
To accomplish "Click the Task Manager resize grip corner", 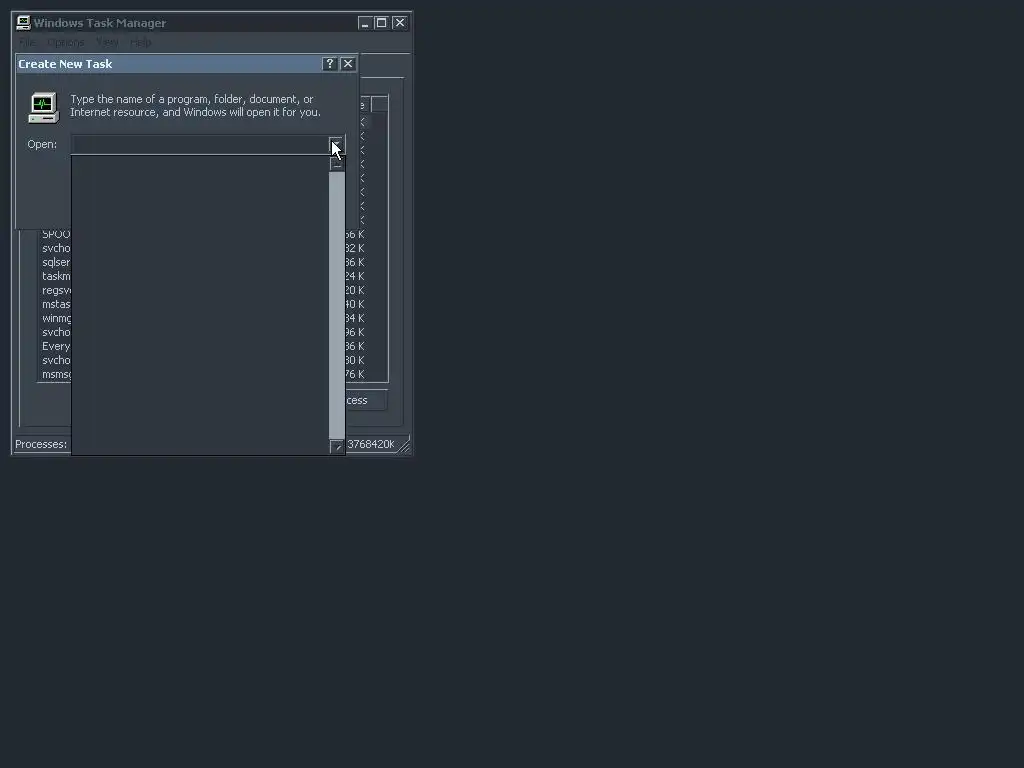I will click(x=405, y=445).
